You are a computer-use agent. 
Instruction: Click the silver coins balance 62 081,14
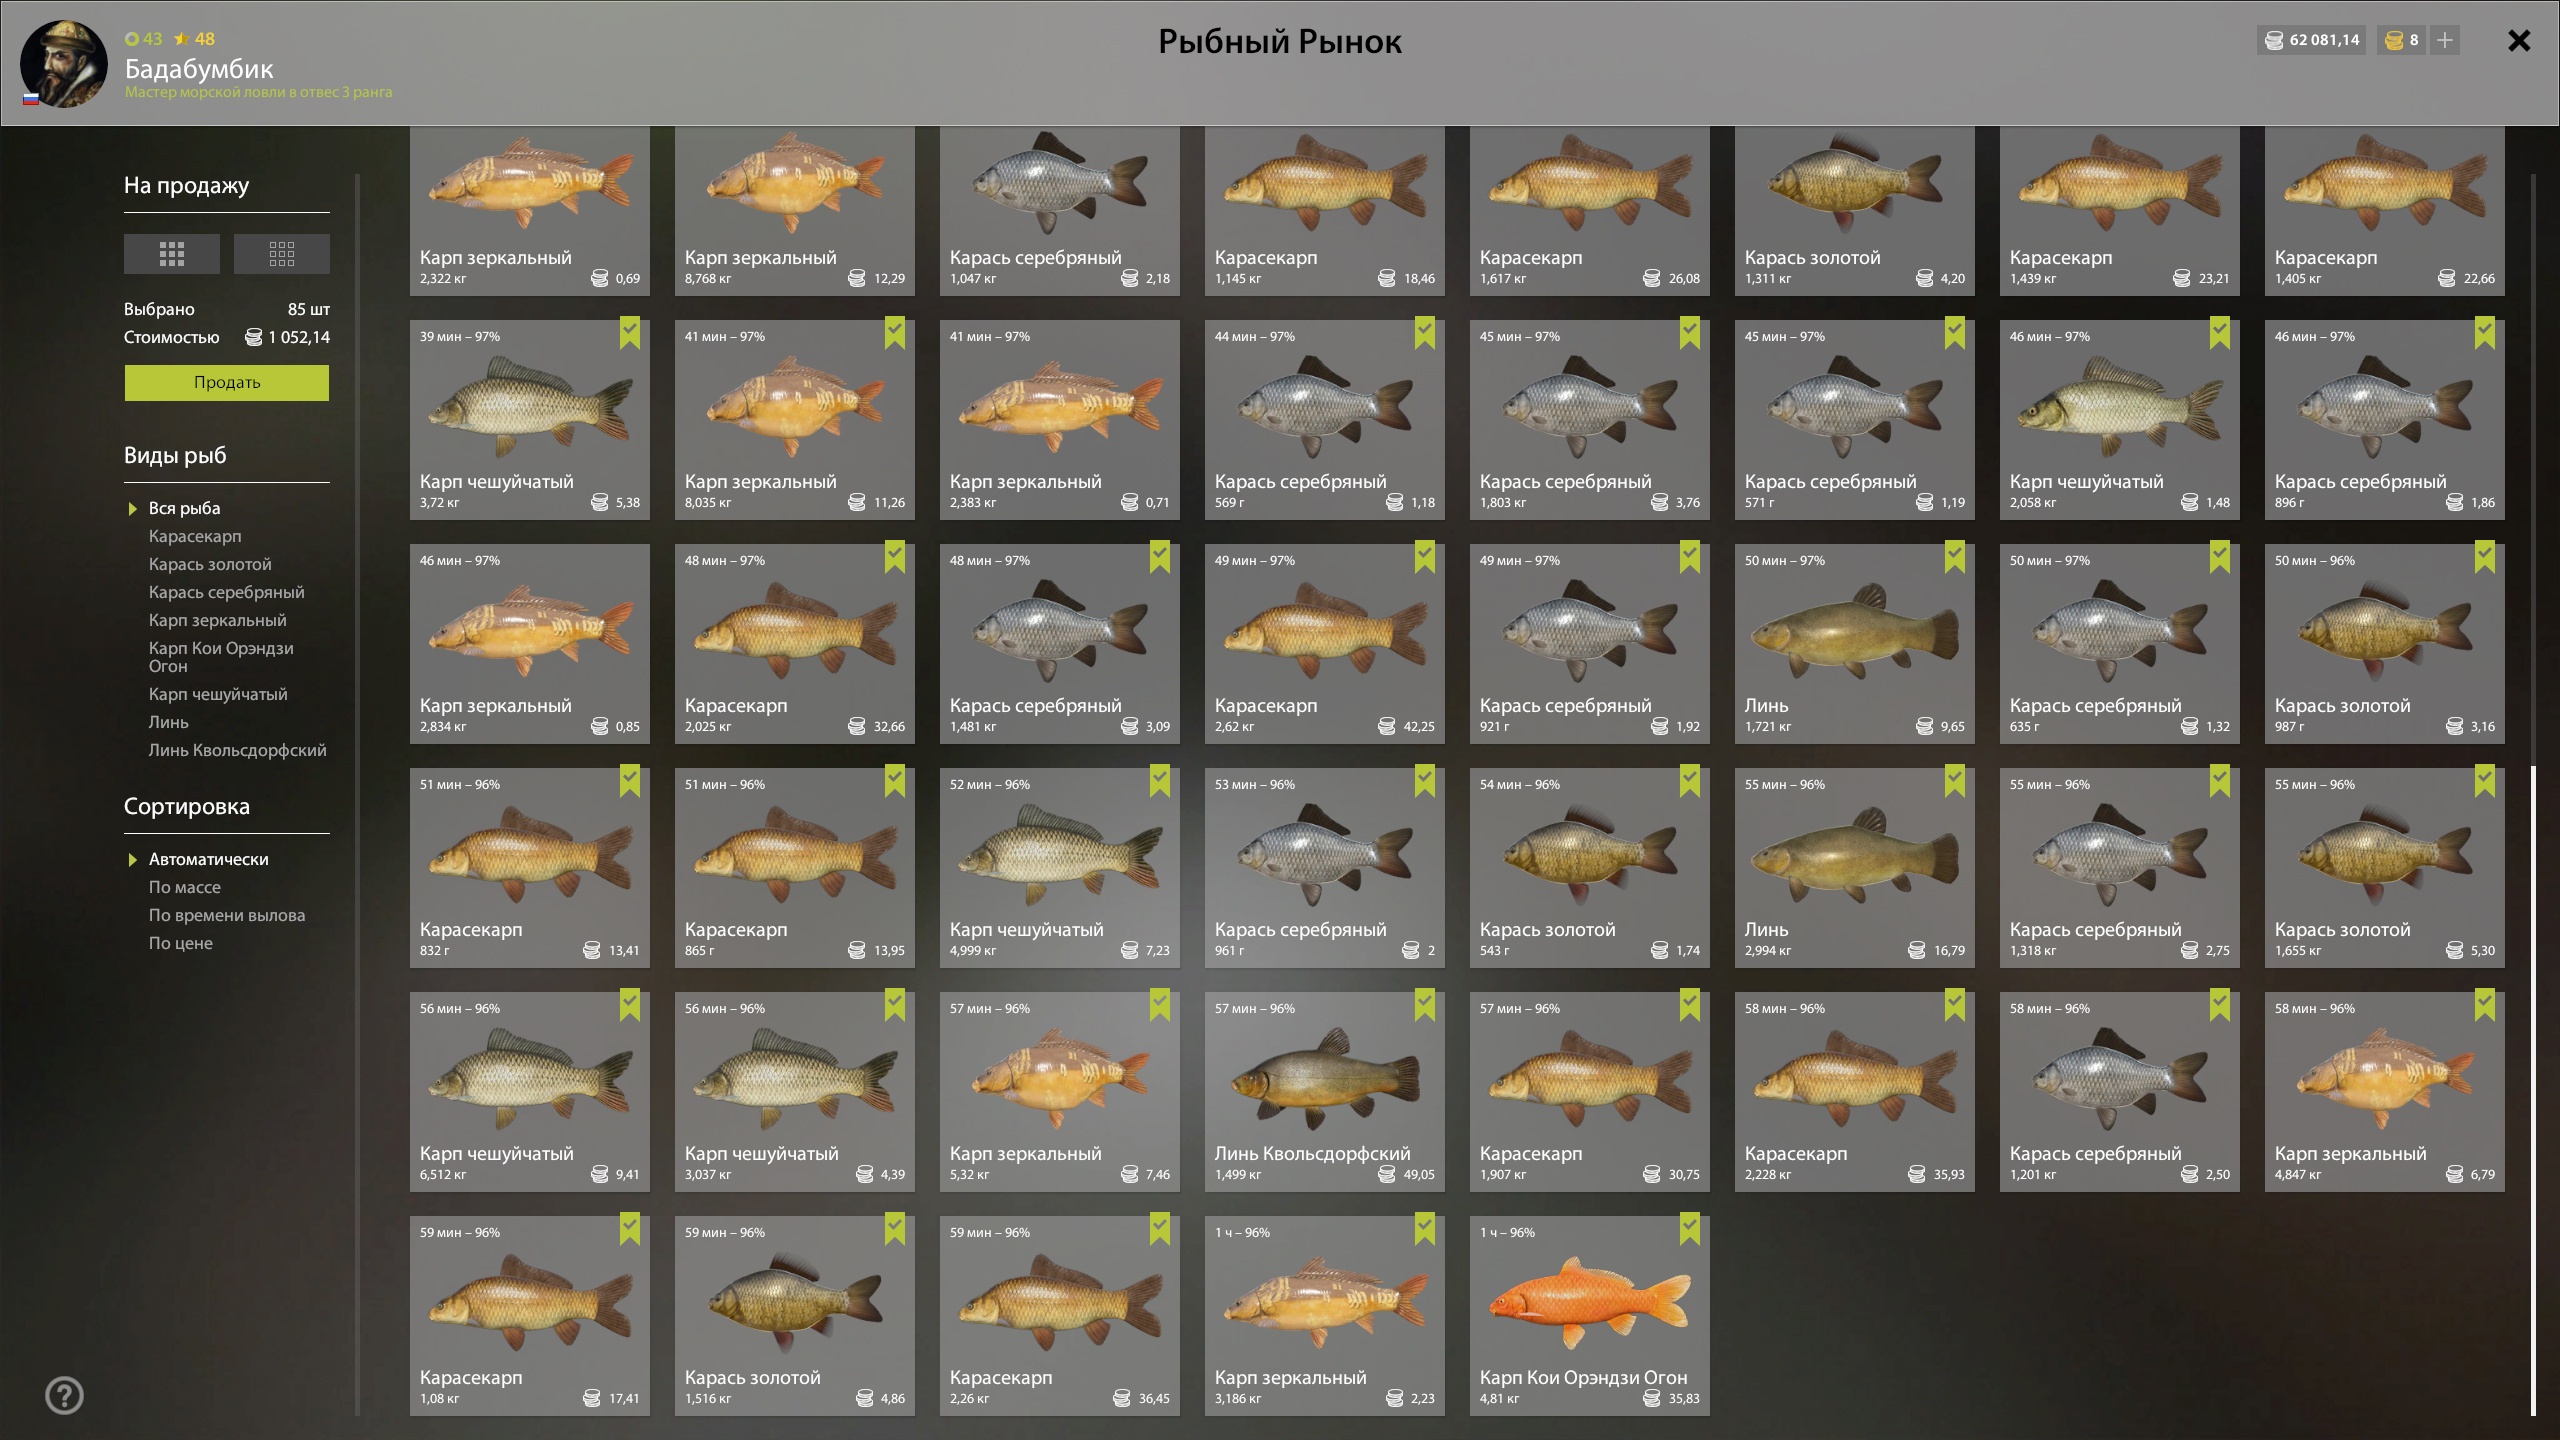2312,40
